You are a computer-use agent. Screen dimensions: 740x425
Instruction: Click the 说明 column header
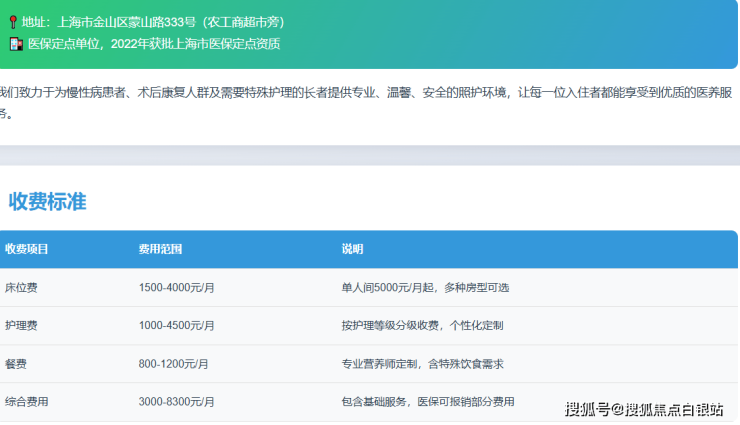352,249
